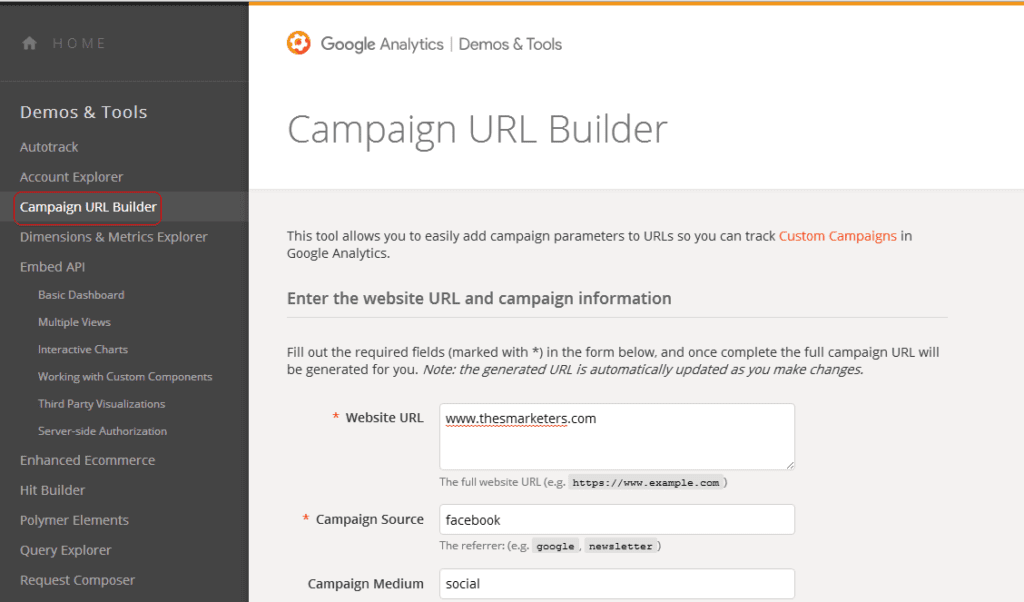1024x602 pixels.
Task: Click the google example code text
Action: tap(555, 547)
